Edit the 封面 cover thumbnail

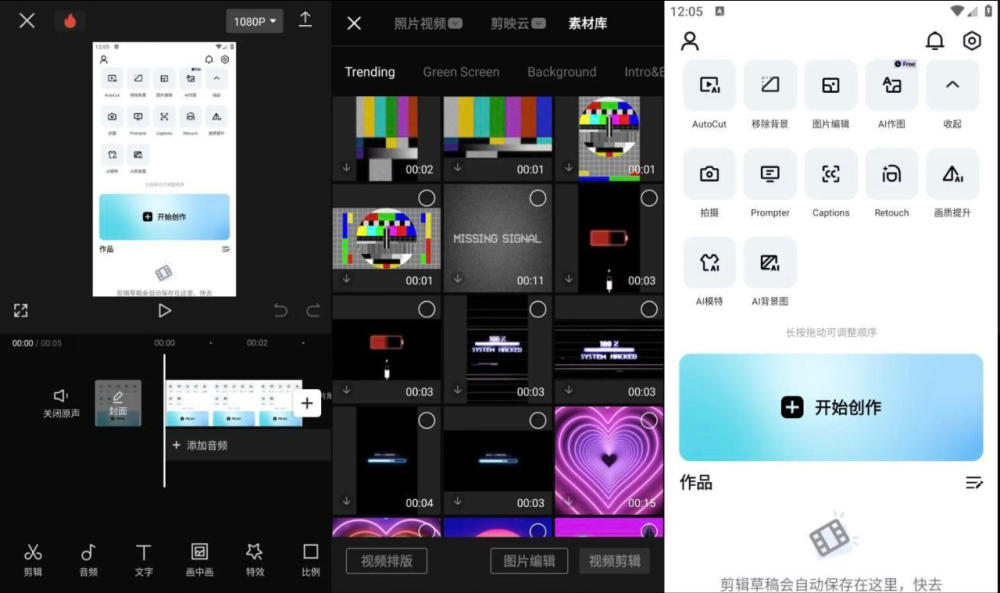click(x=118, y=404)
